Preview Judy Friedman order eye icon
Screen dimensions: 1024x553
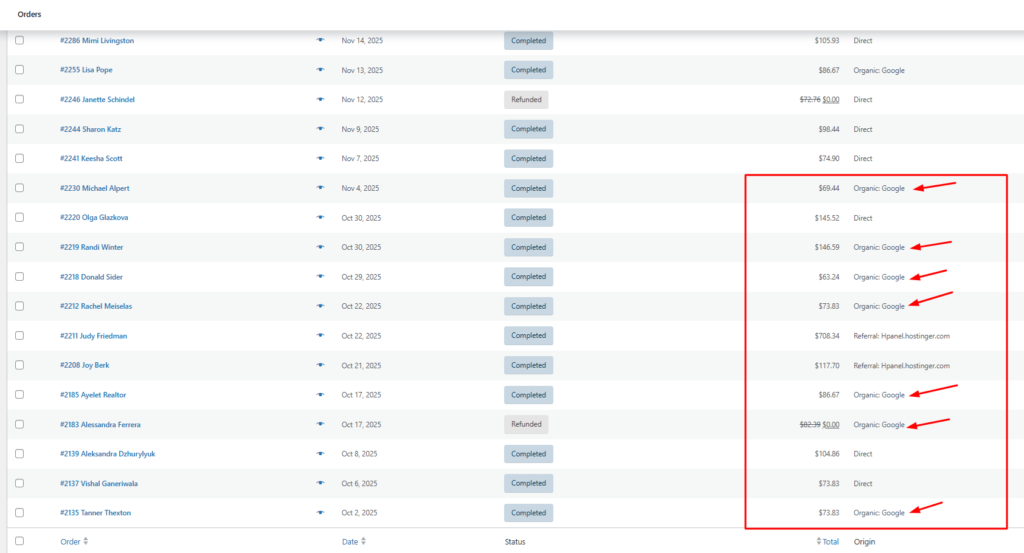pyautogui.click(x=320, y=335)
